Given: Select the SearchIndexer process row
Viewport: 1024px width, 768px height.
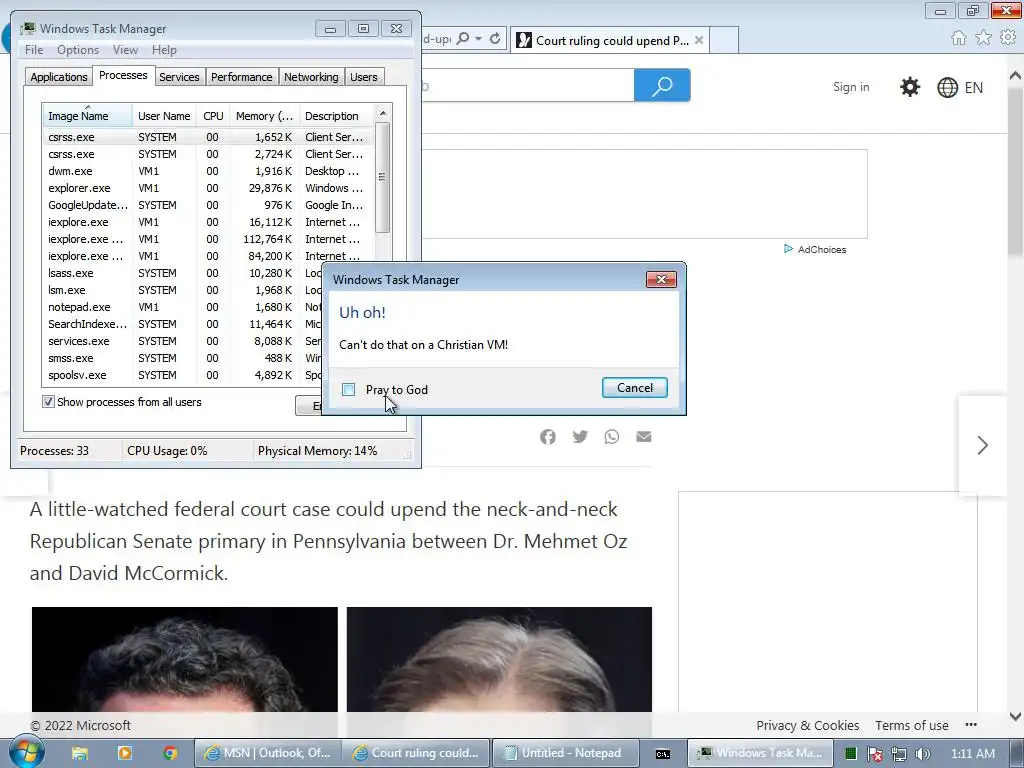Looking at the screenshot, I should (x=183, y=324).
